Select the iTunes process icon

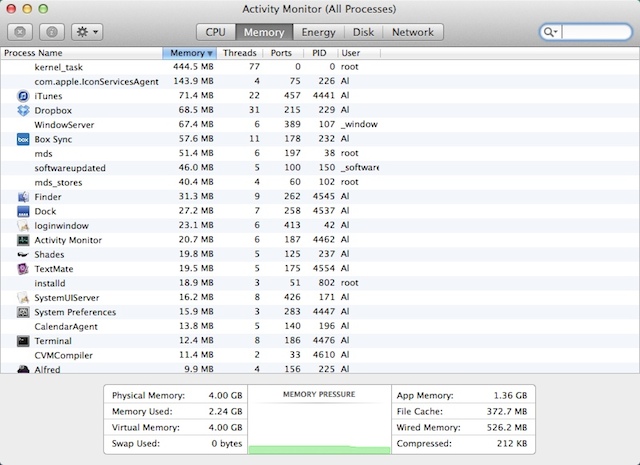point(23,96)
